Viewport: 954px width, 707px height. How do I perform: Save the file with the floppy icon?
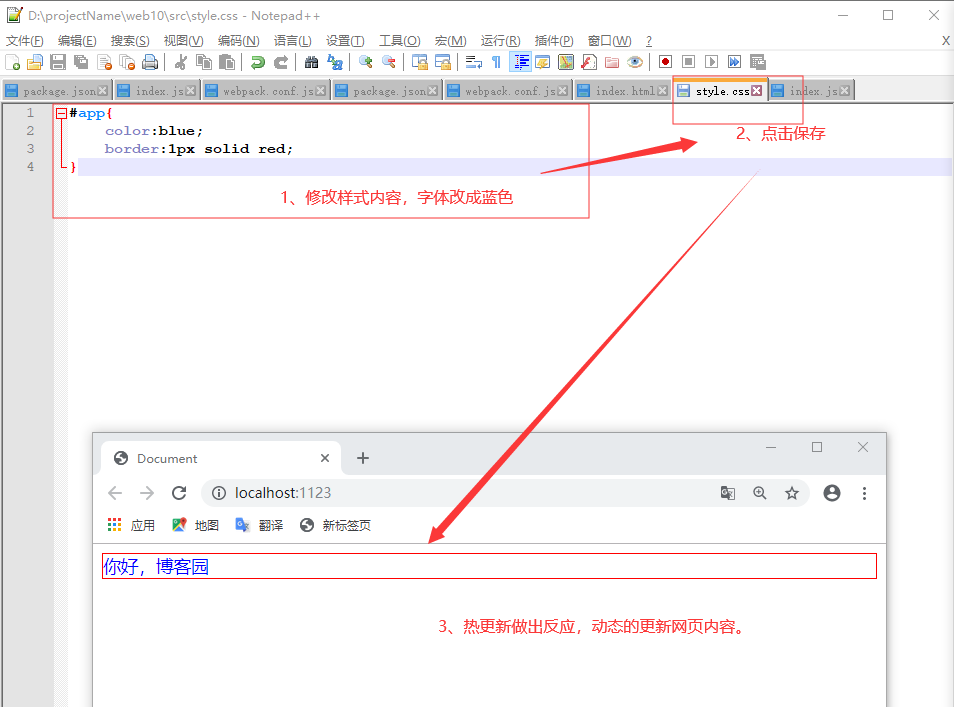tap(58, 62)
